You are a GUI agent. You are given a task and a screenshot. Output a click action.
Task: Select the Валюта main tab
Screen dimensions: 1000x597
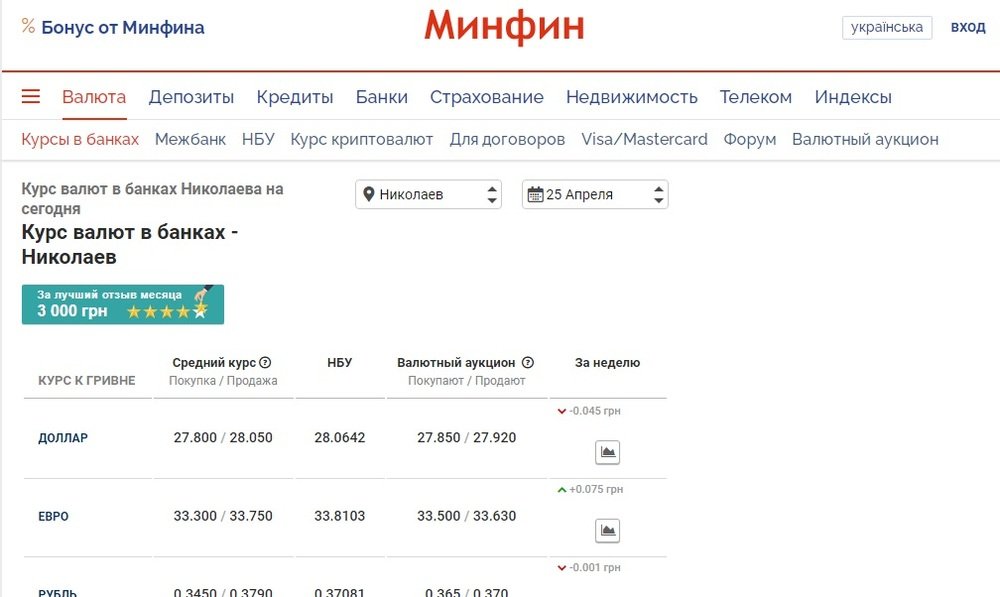(94, 97)
